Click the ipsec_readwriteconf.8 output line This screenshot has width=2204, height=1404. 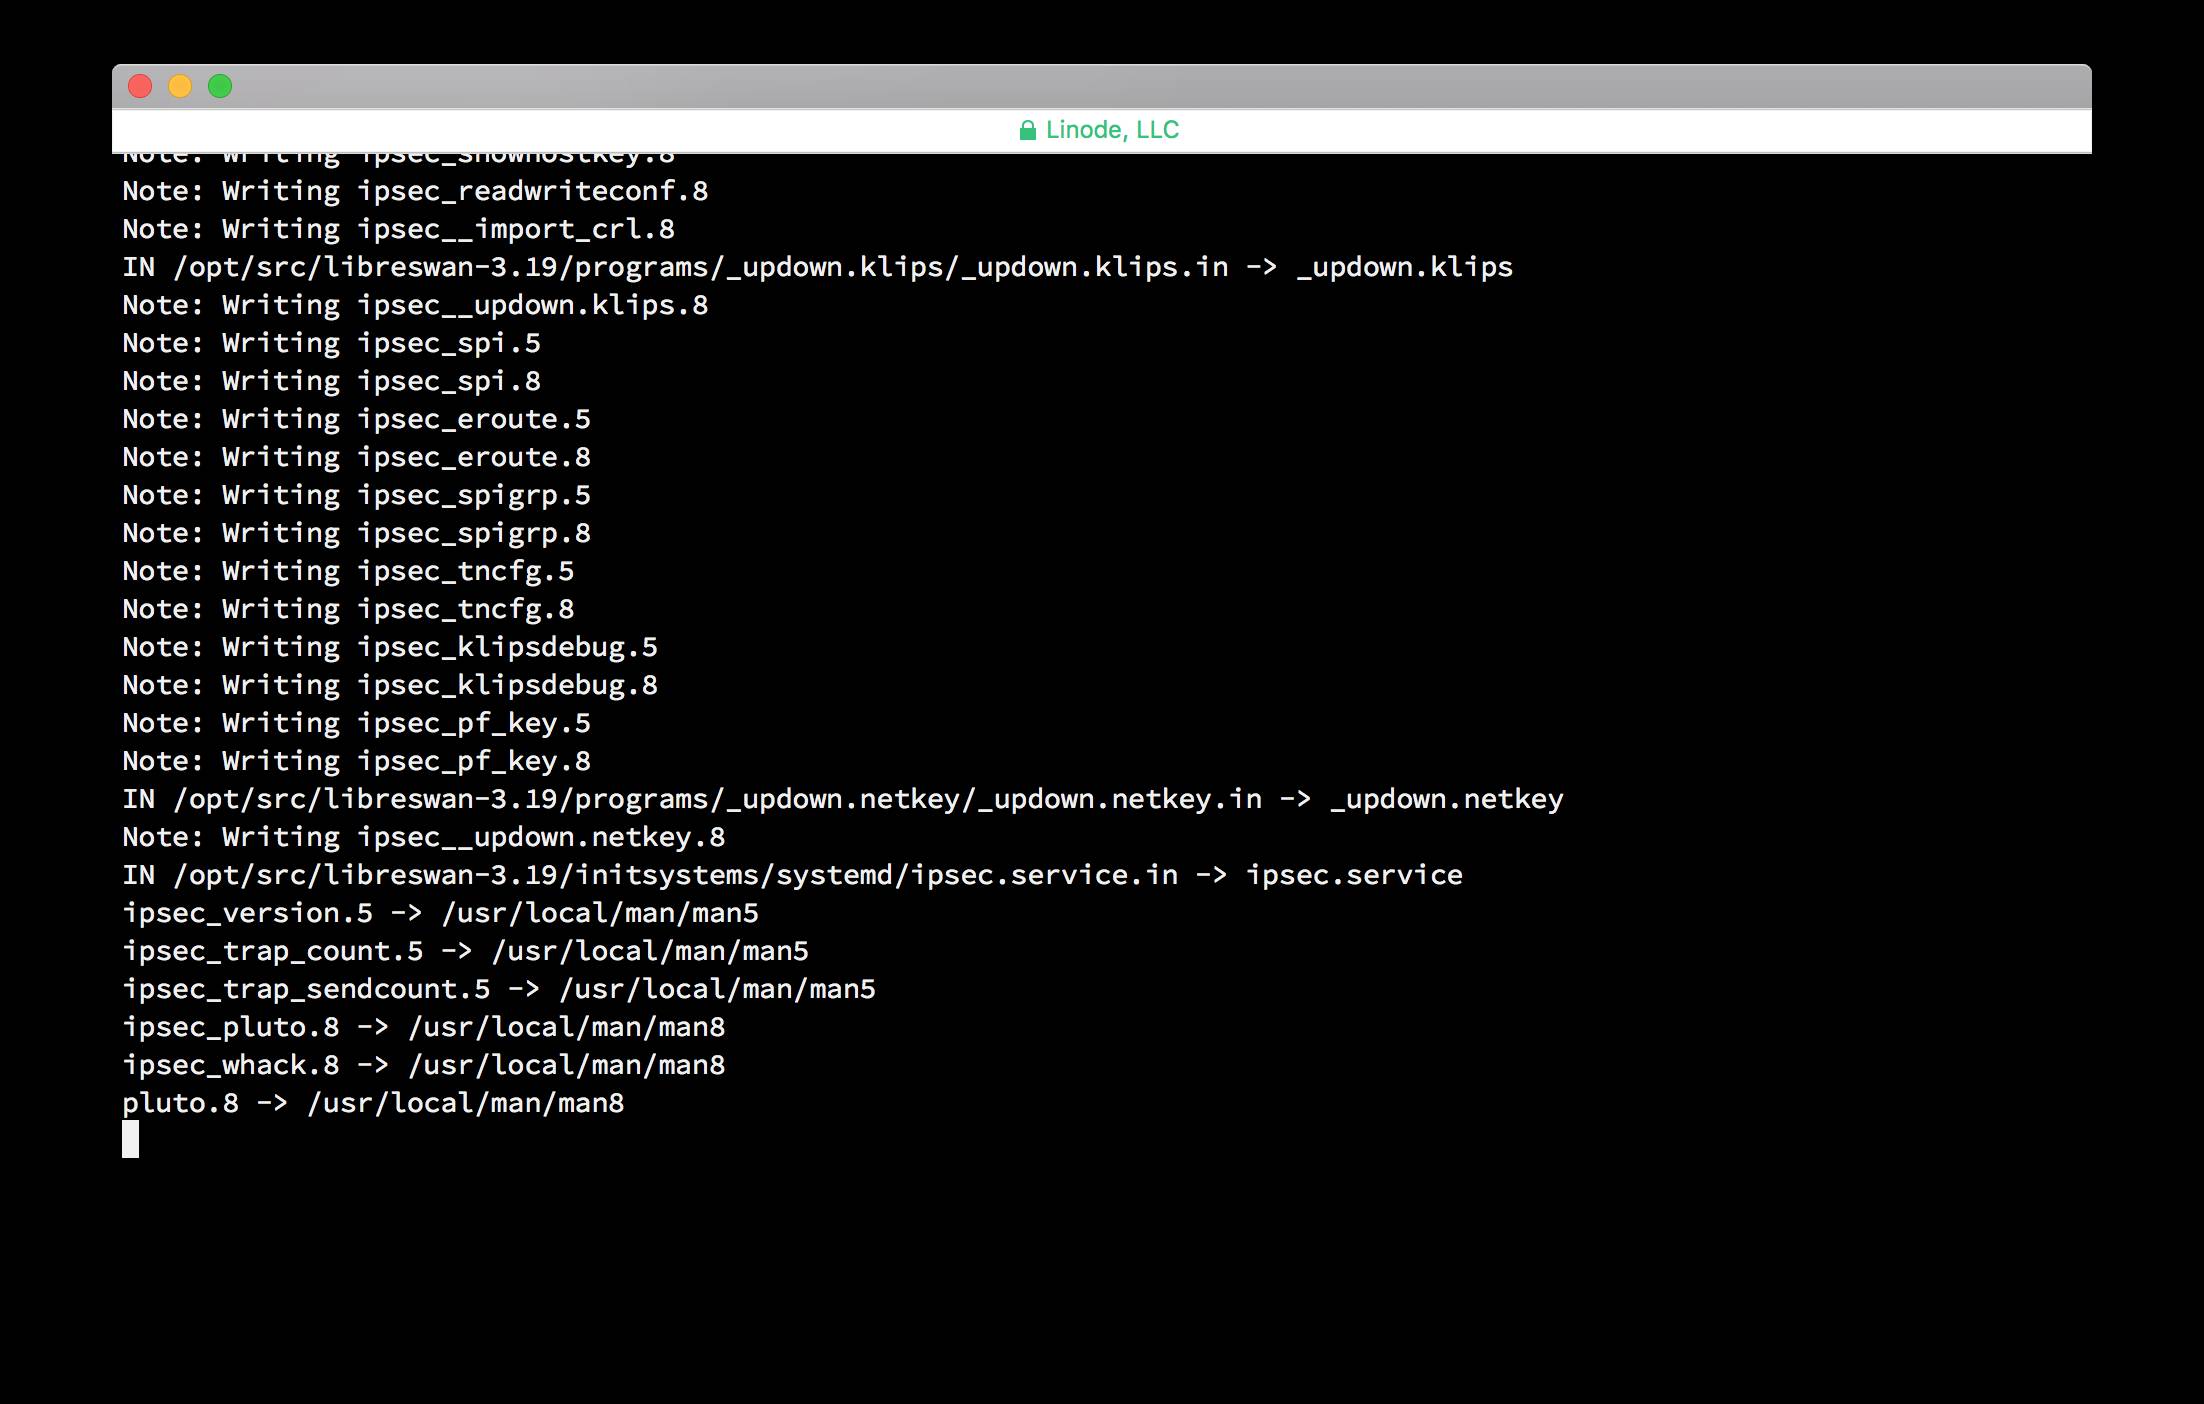415,191
